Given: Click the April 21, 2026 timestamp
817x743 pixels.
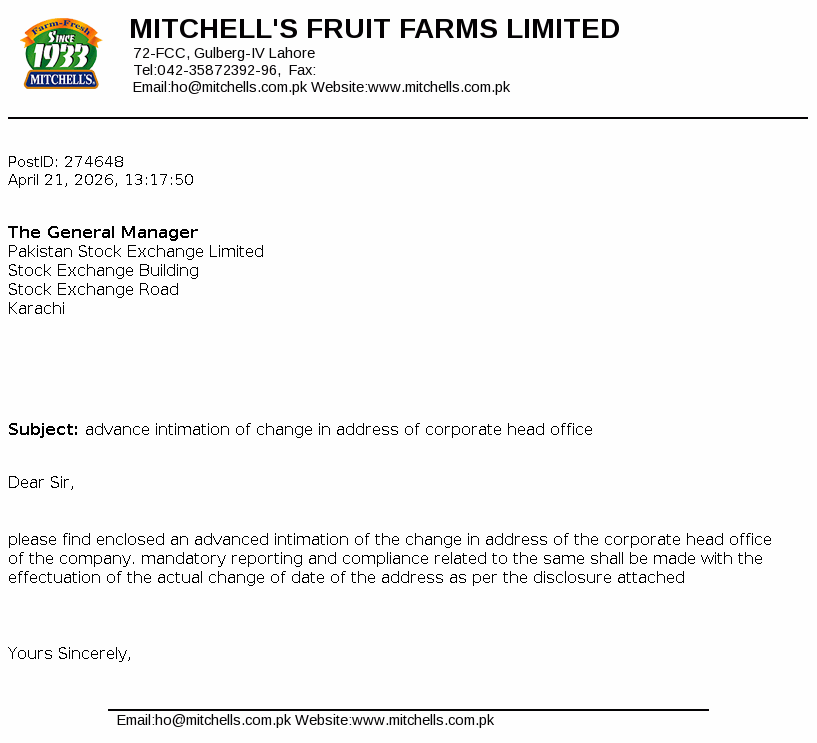Looking at the screenshot, I should pyautogui.click(x=101, y=180).
